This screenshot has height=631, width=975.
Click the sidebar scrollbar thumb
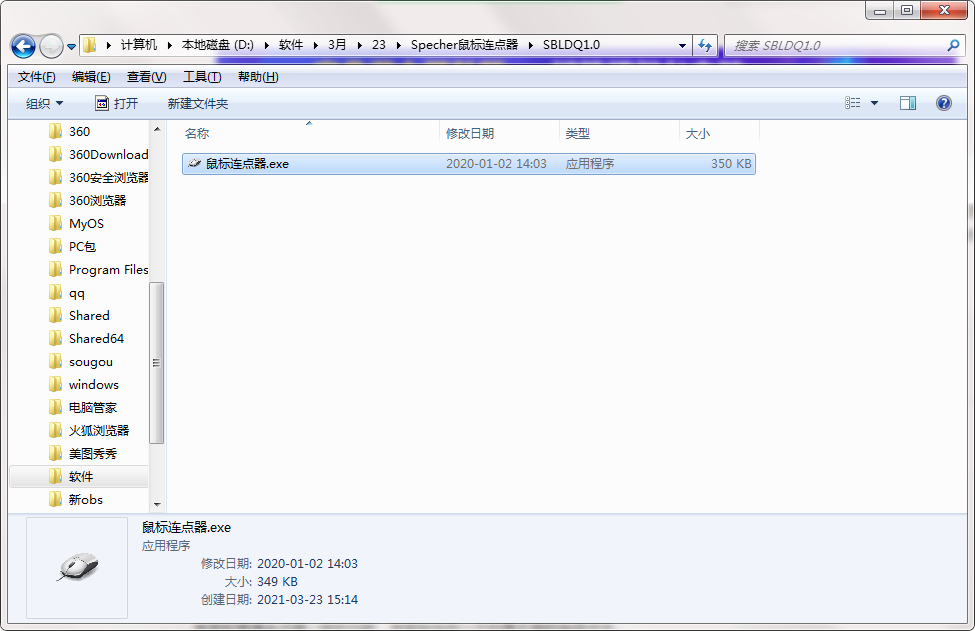point(157,363)
